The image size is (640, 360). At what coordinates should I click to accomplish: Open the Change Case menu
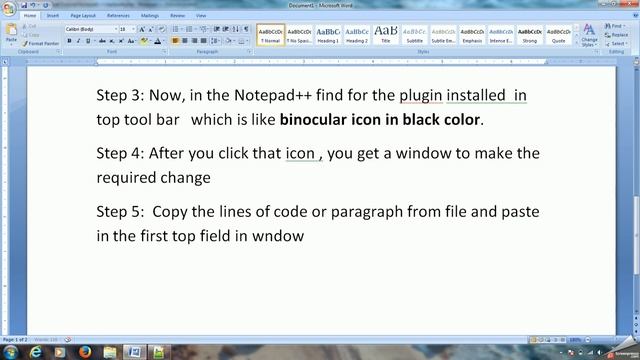point(131,41)
